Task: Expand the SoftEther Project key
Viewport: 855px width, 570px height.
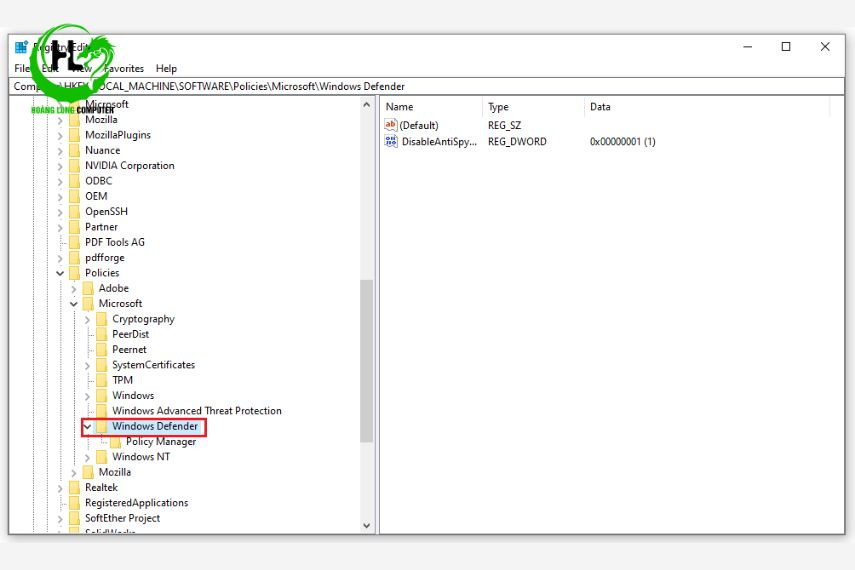Action: [x=61, y=518]
